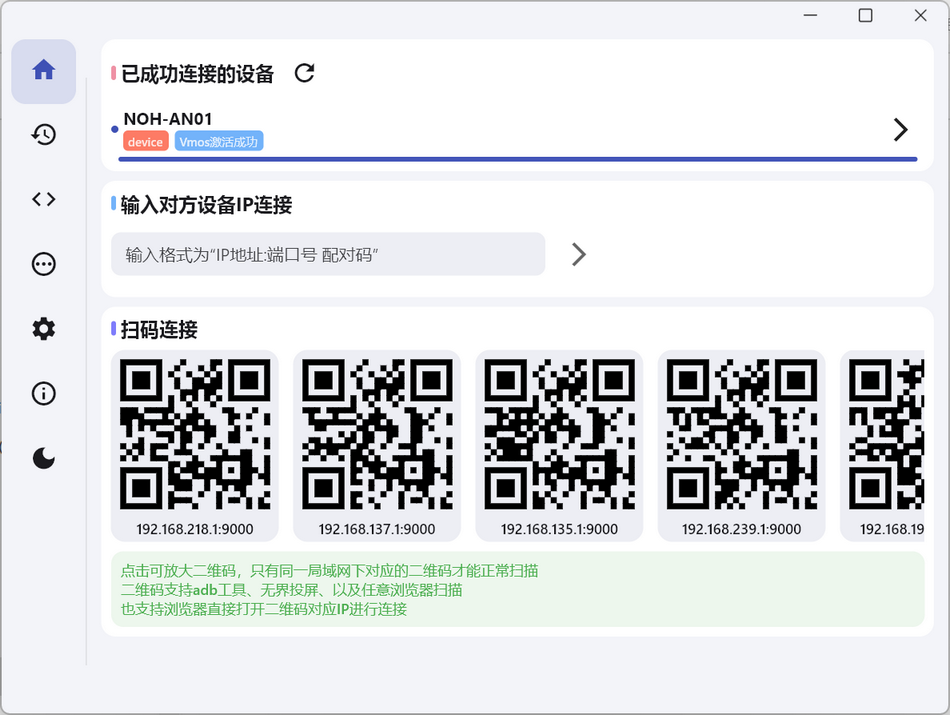Screen dimensions: 950x715
Task: Open the Home page in sidebar
Action: click(x=43, y=71)
